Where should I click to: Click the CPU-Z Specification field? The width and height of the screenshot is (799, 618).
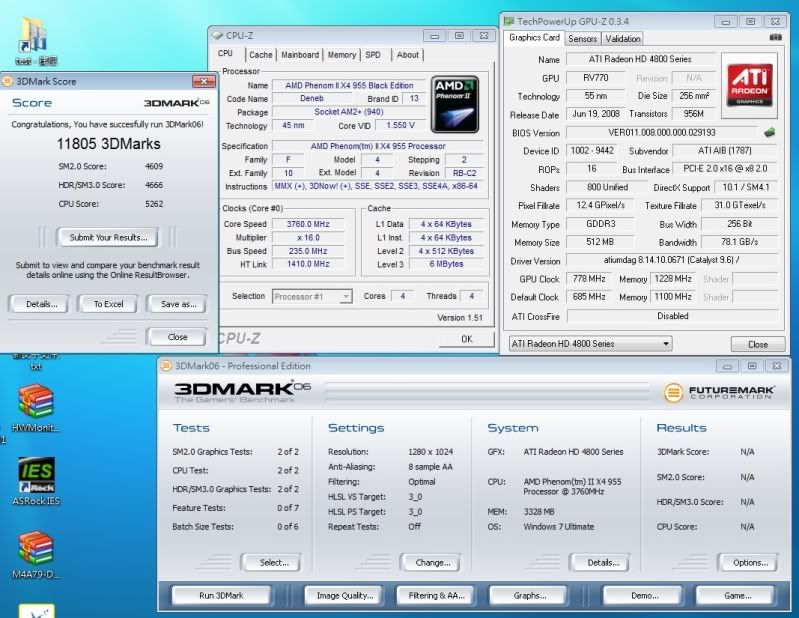[378, 146]
